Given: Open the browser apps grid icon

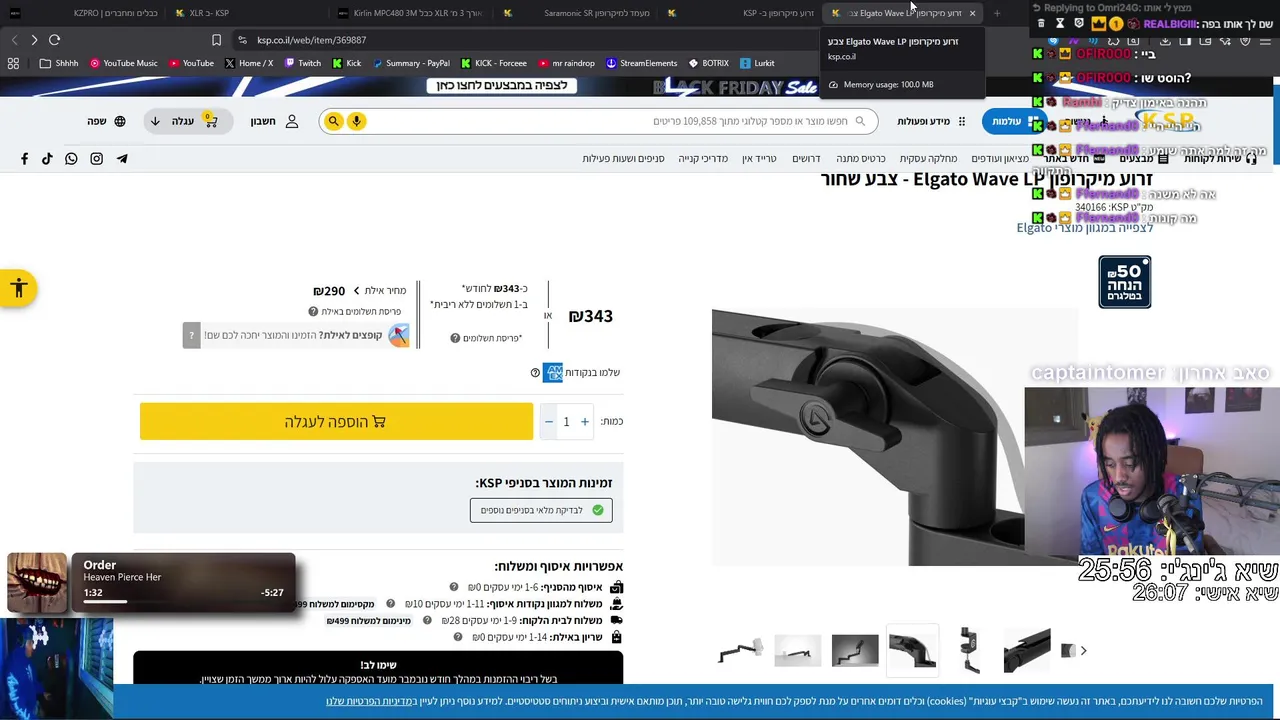Looking at the screenshot, I should (13, 63).
